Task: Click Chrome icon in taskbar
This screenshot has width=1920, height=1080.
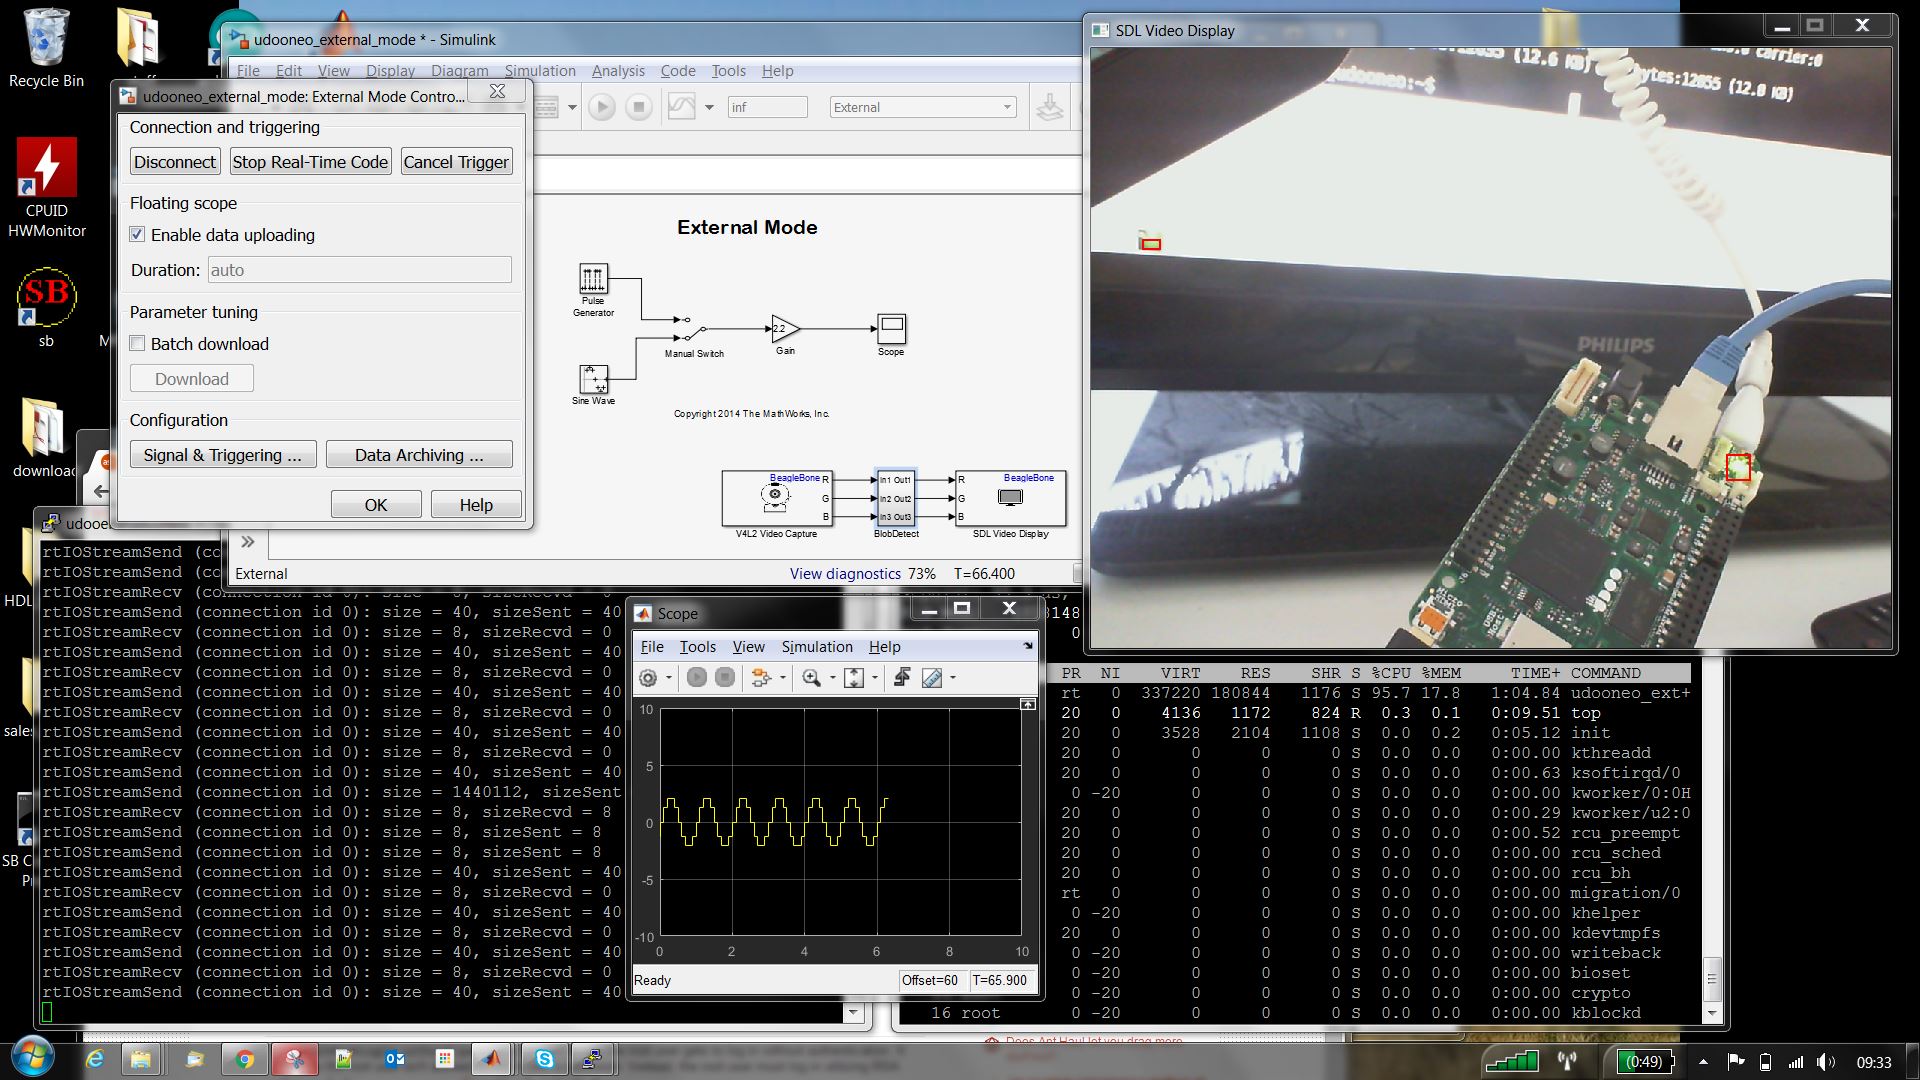Action: point(244,1059)
